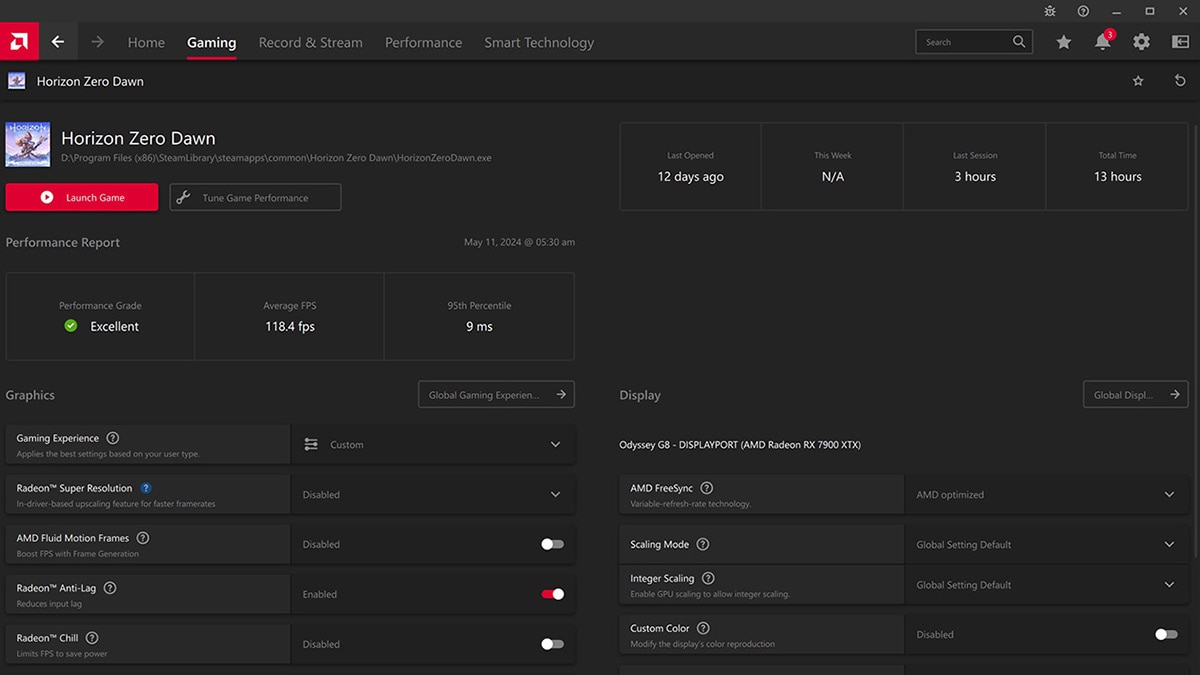The width and height of the screenshot is (1200, 675).
Task: Open help for Custom Color
Action: [703, 628]
